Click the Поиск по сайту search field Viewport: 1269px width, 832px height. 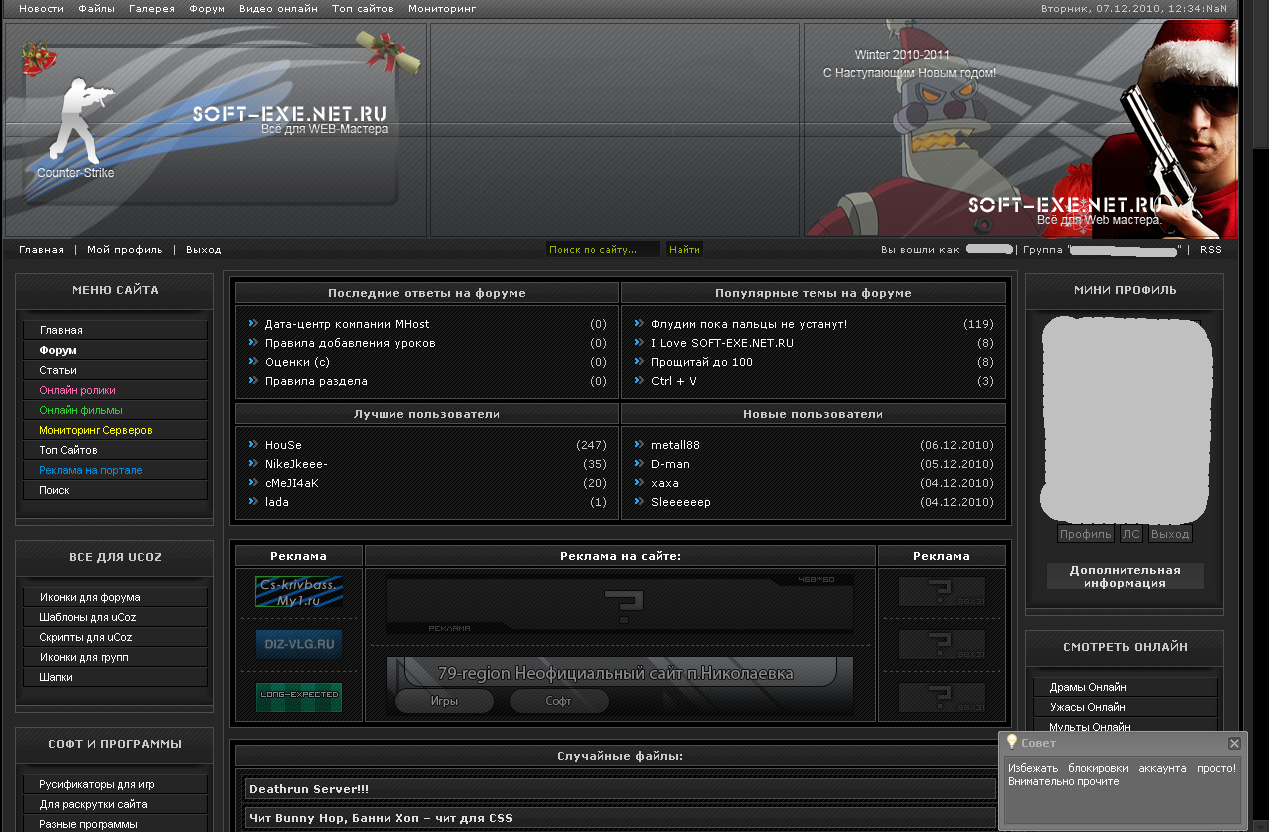[x=602, y=249]
